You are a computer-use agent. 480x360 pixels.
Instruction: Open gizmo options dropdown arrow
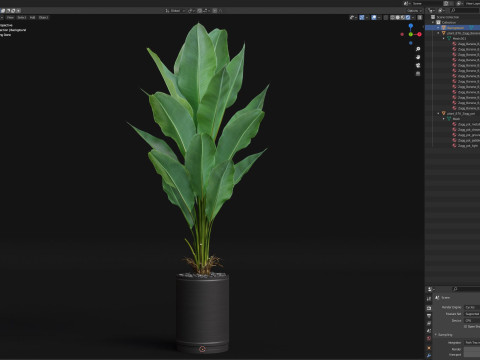coord(367,17)
